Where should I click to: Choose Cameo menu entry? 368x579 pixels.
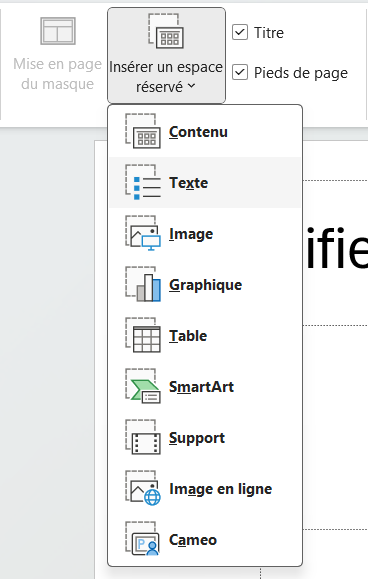(205, 539)
